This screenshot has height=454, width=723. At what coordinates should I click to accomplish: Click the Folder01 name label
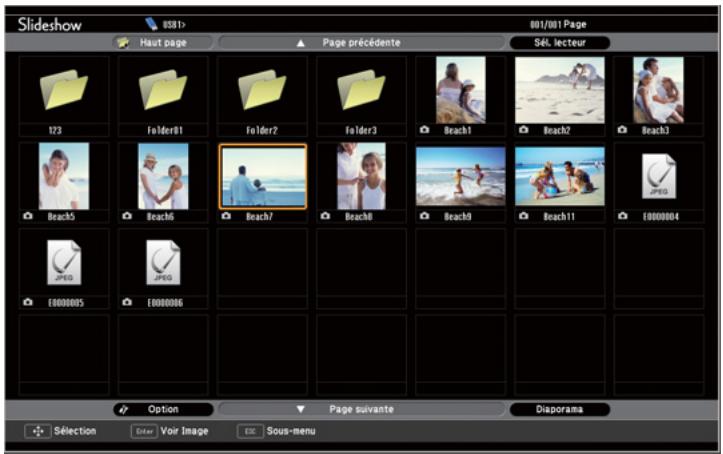coord(165,130)
